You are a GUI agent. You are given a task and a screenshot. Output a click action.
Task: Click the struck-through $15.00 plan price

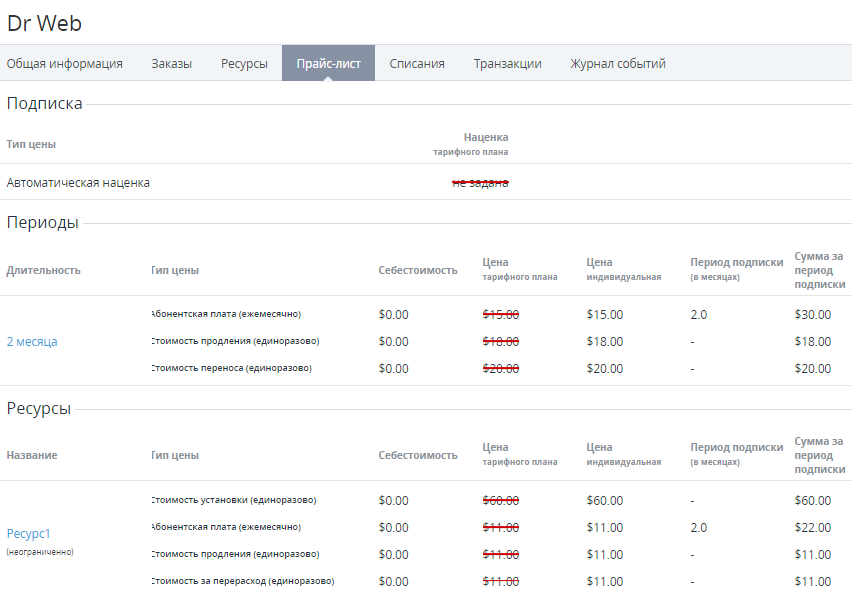[x=500, y=315]
